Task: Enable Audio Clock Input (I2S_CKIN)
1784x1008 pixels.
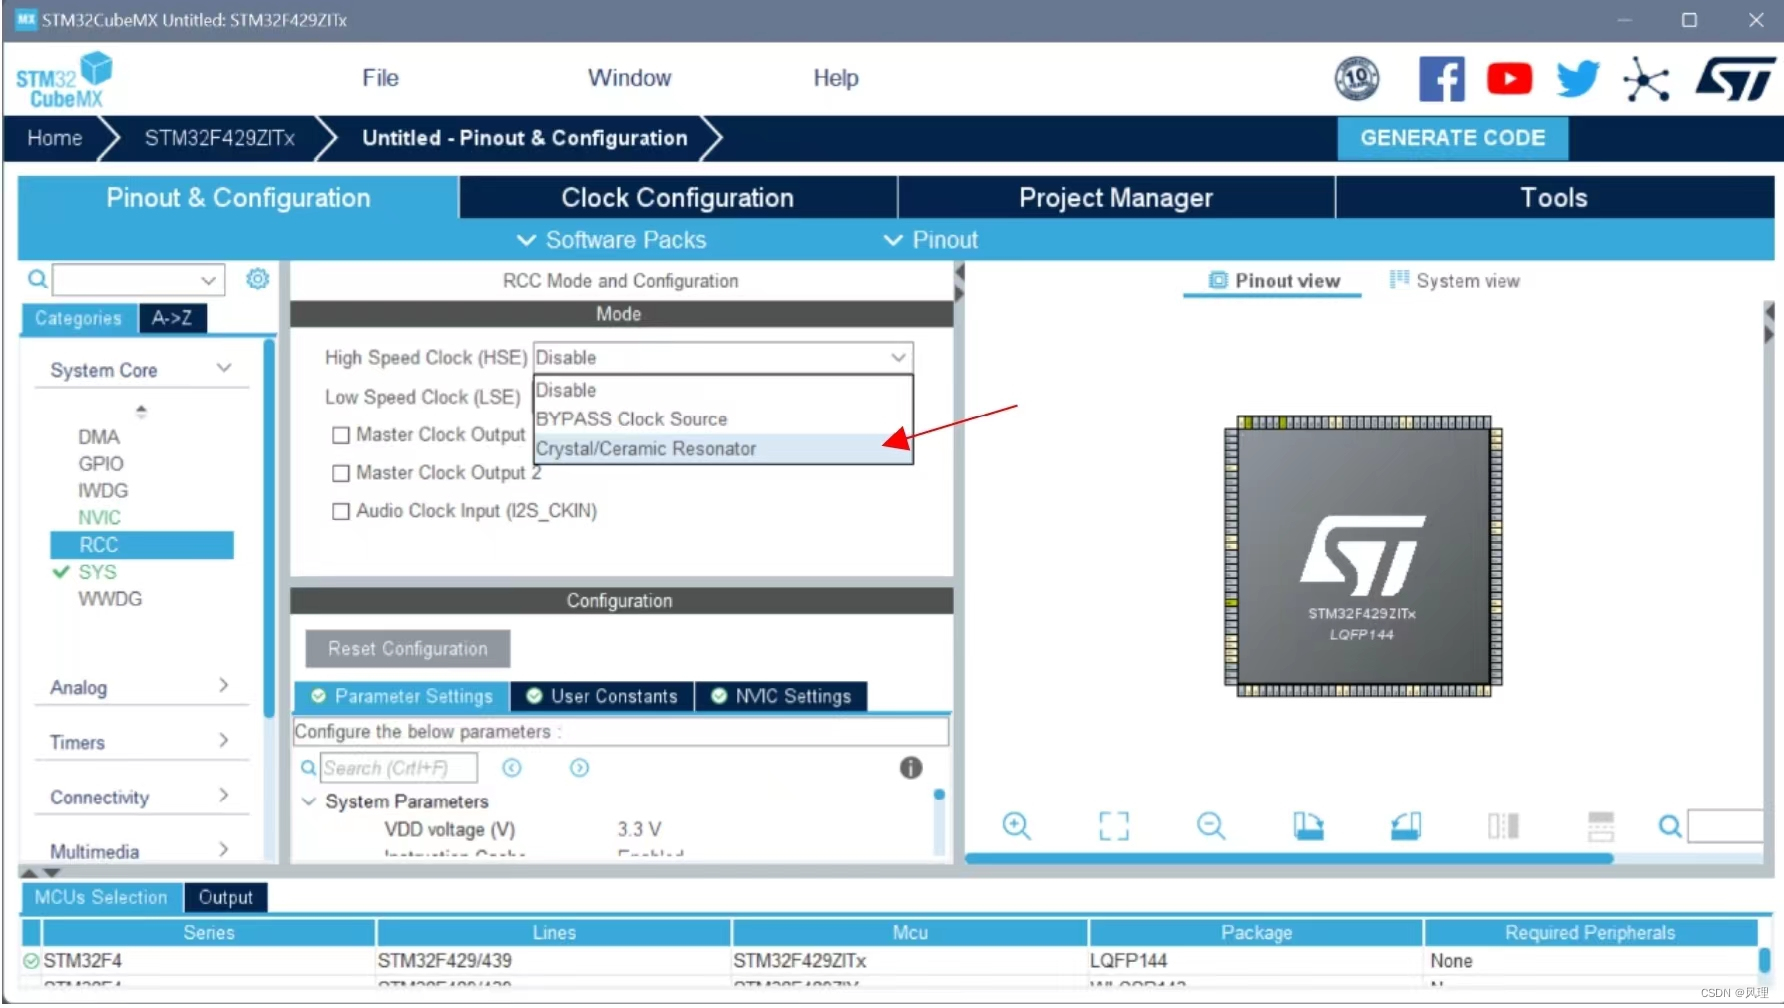Action: (340, 511)
